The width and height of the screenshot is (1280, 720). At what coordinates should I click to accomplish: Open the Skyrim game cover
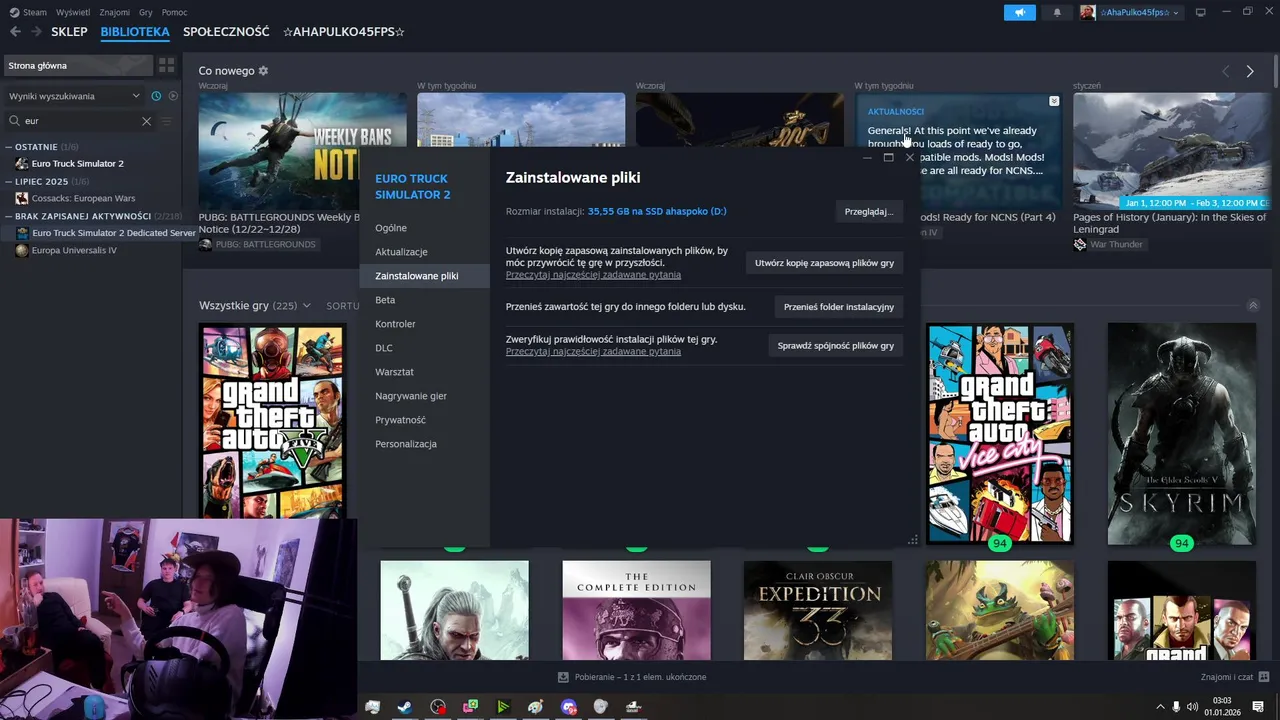coord(1182,434)
